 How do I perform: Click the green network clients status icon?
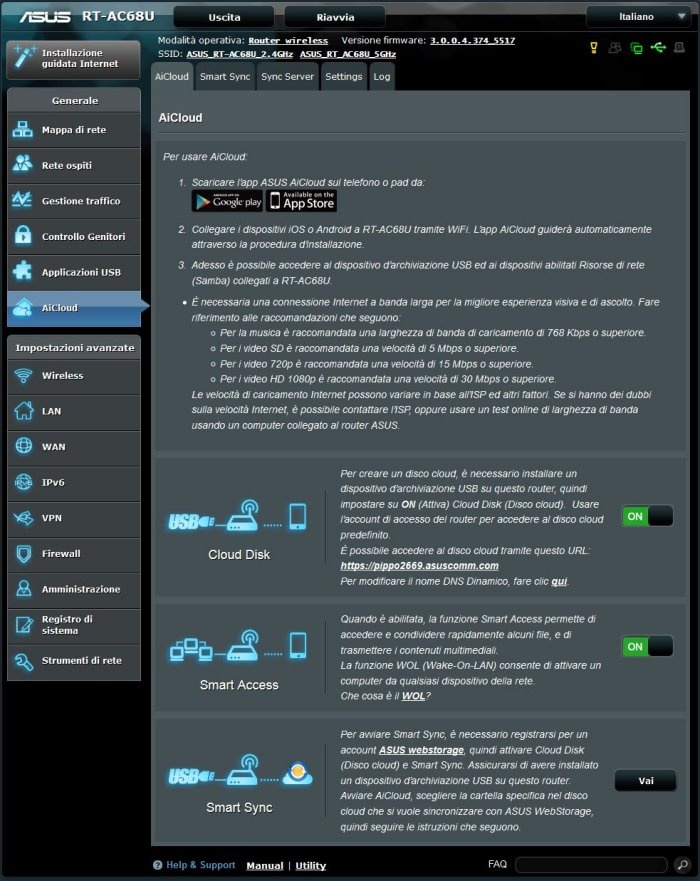tap(637, 48)
